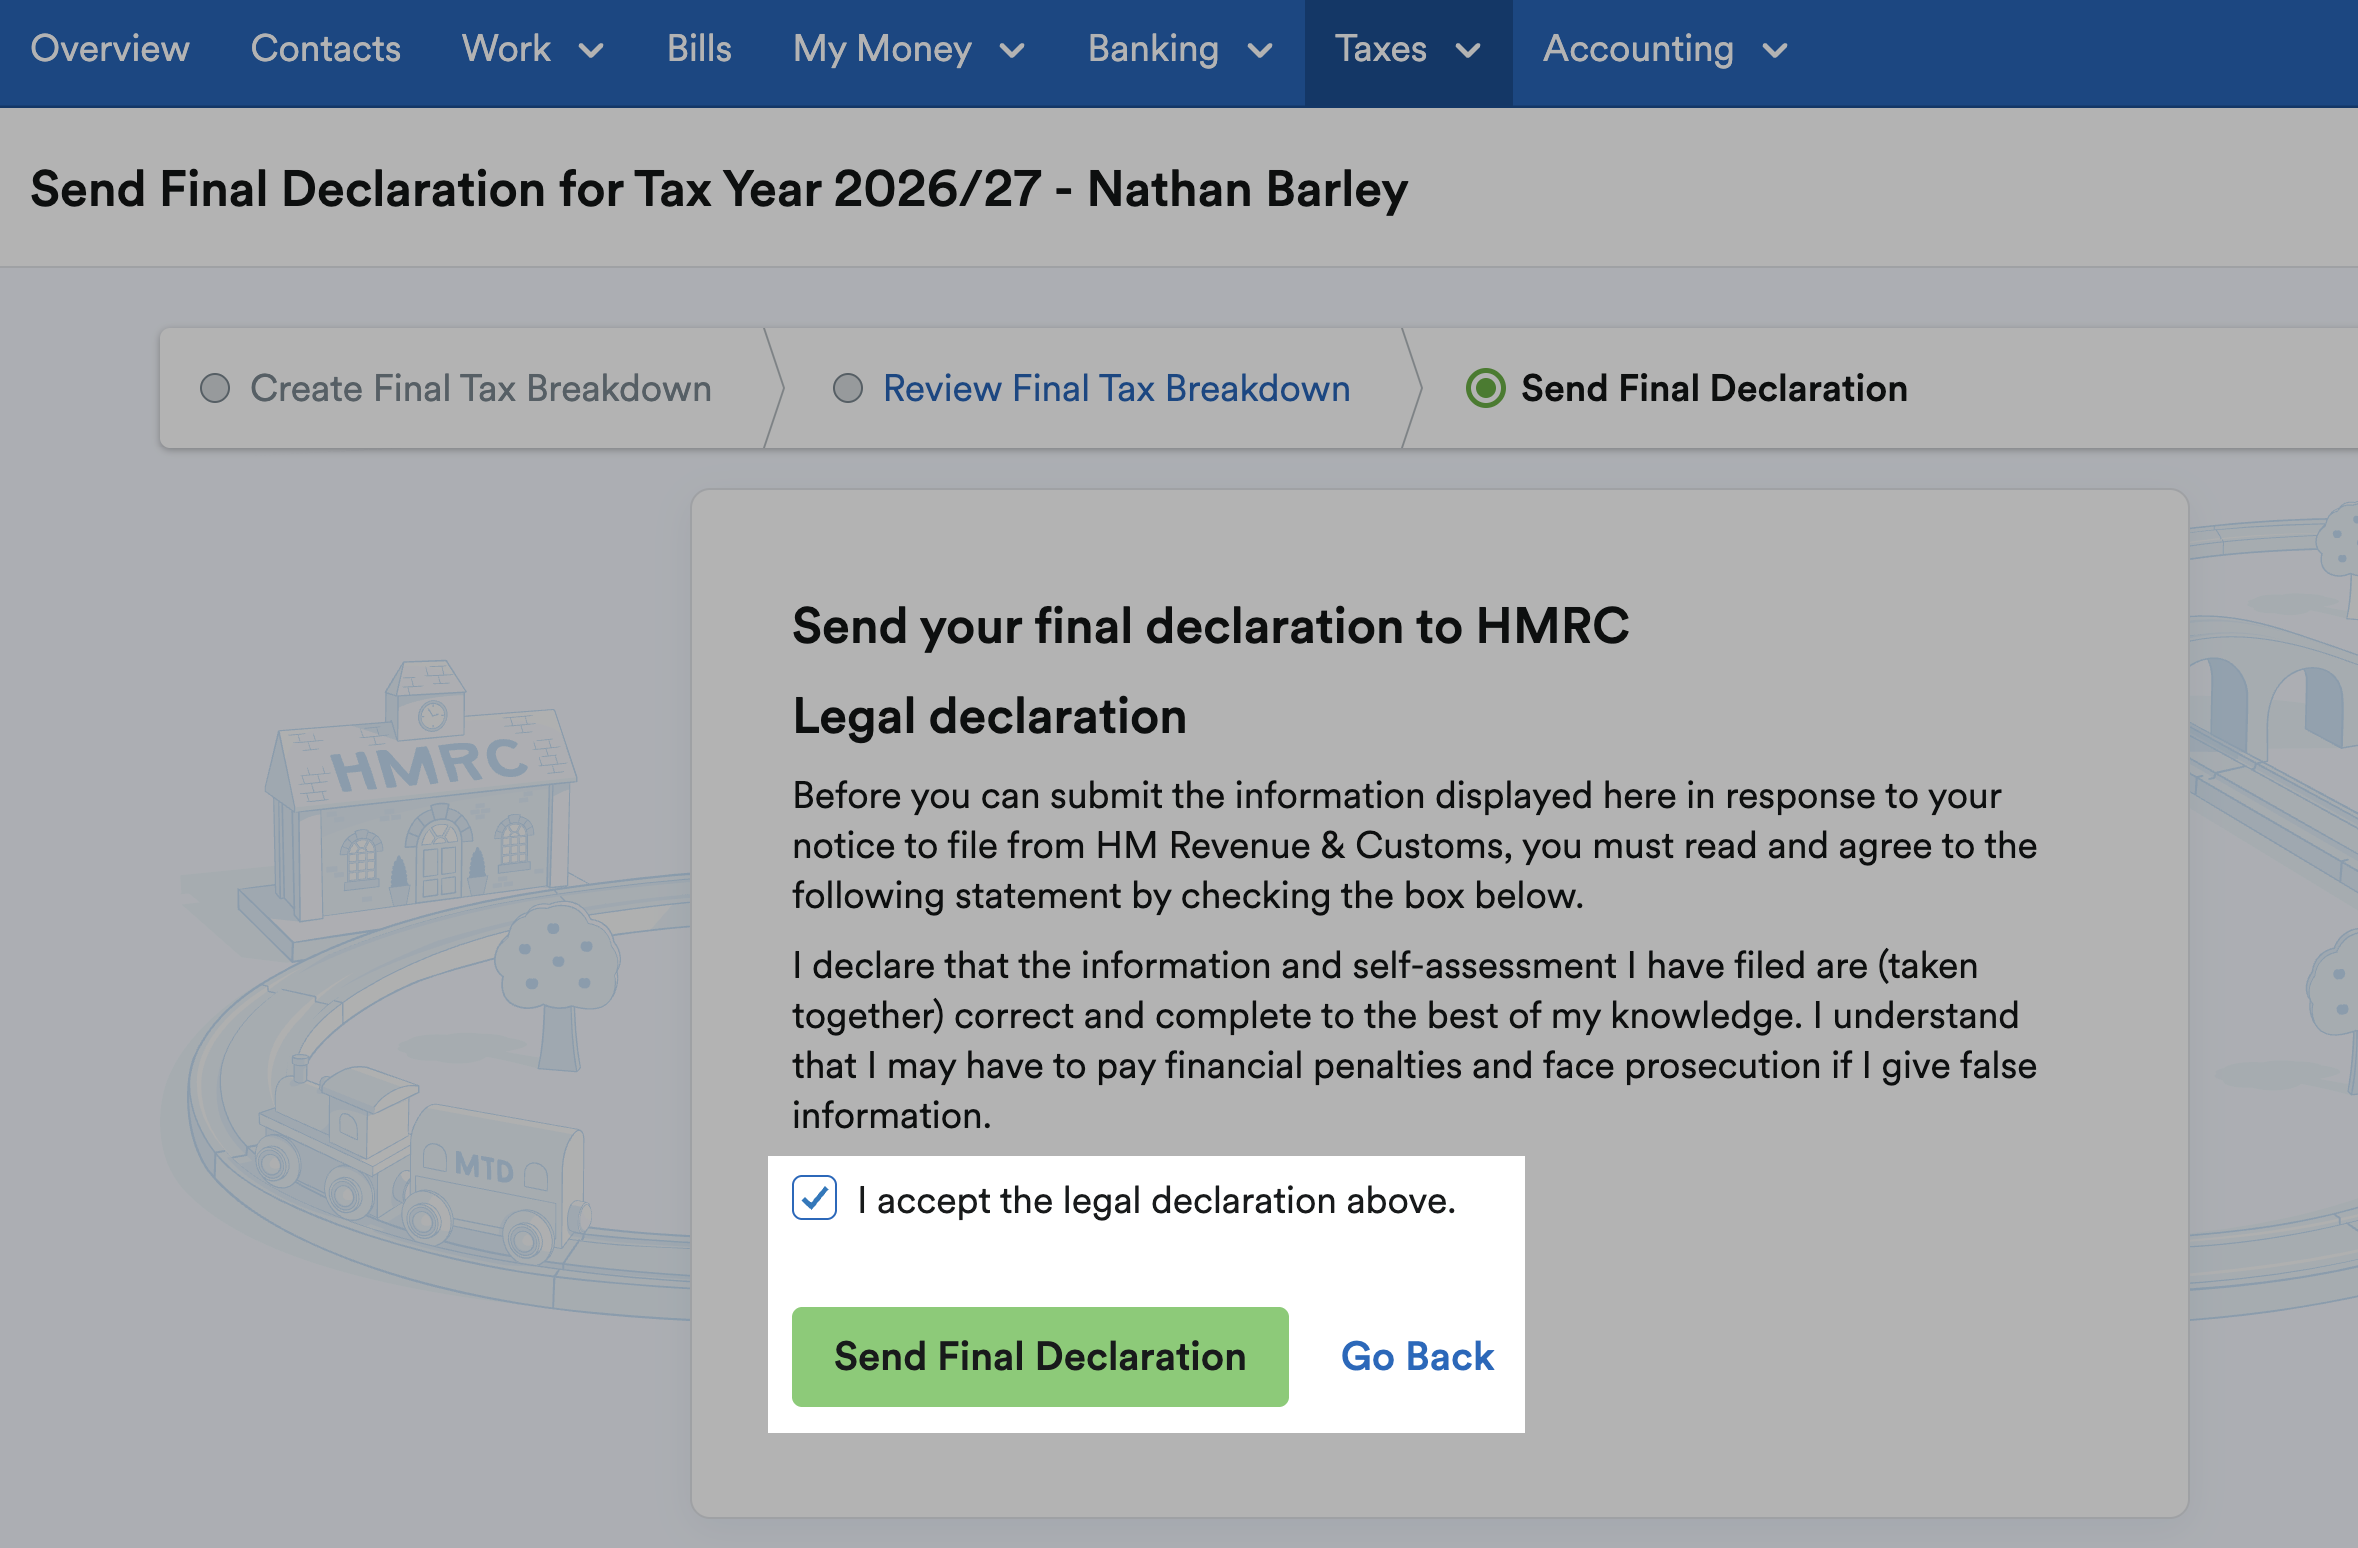Expand the Accounting dropdown menu

(1665, 49)
